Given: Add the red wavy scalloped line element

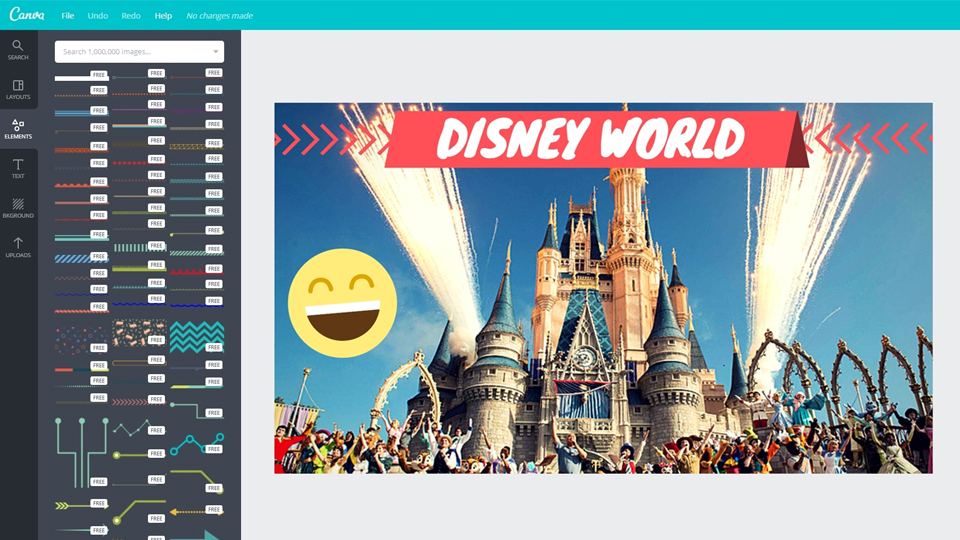Looking at the screenshot, I should click(197, 271).
